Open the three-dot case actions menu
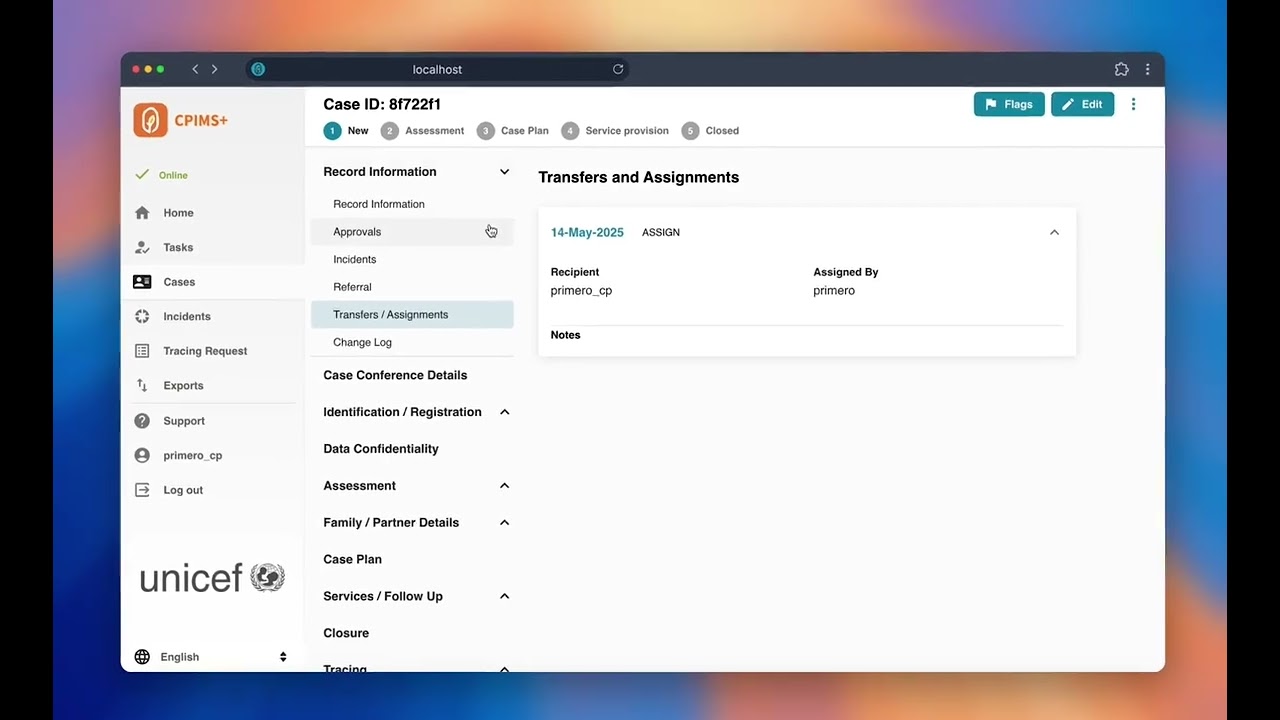Screen dimensions: 1280x720 point(1133,104)
